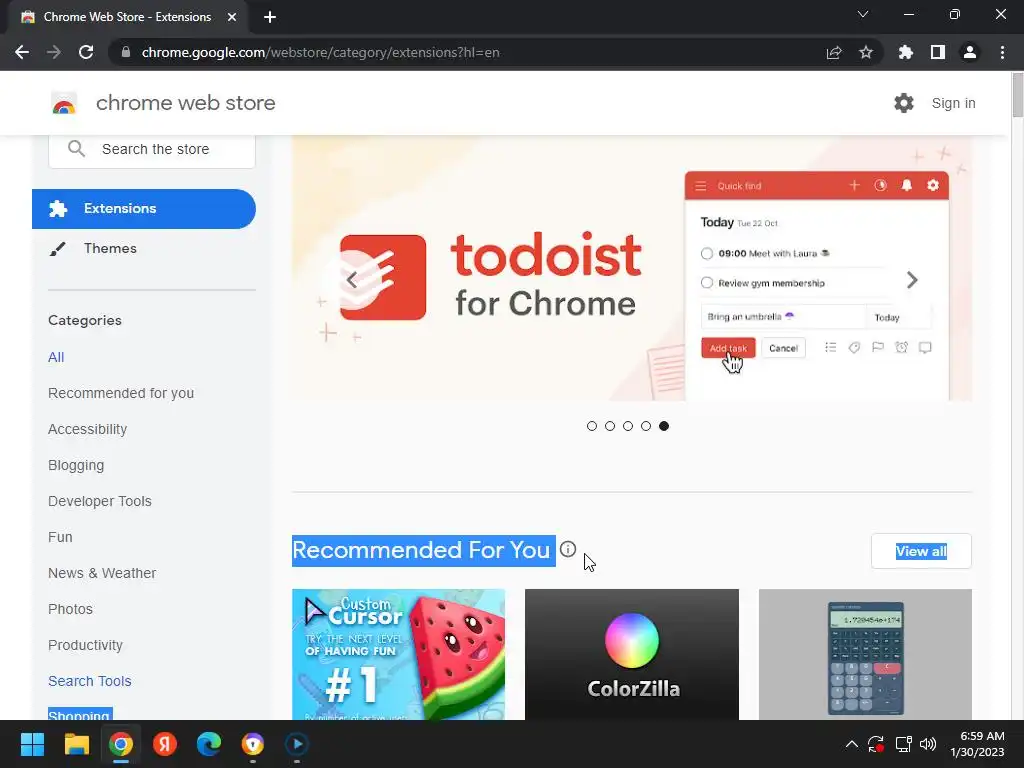The image size is (1024, 768).
Task: Show hidden system tray icons
Action: click(x=852, y=744)
